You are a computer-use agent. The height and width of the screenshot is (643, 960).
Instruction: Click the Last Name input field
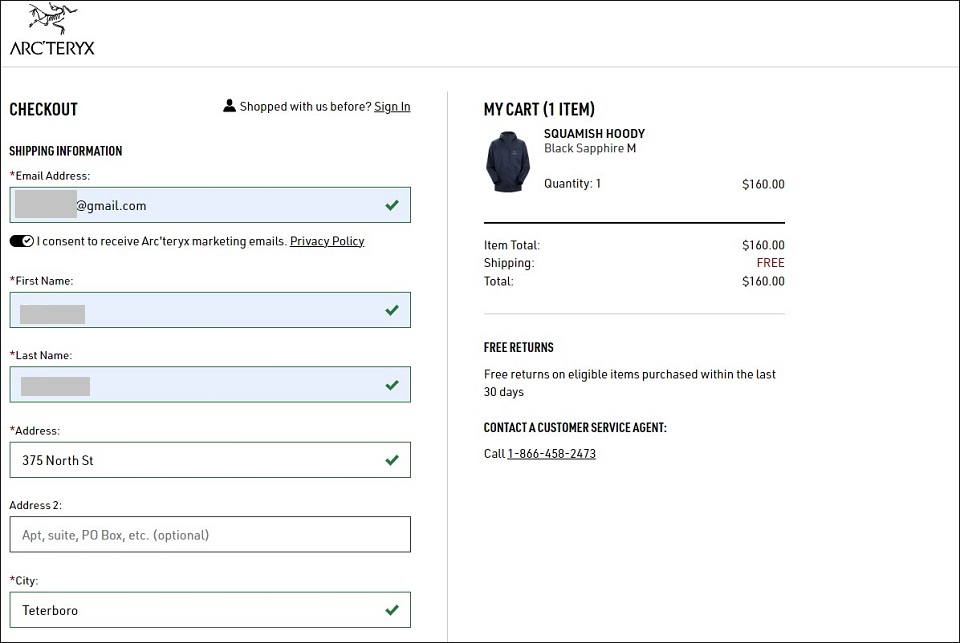210,385
